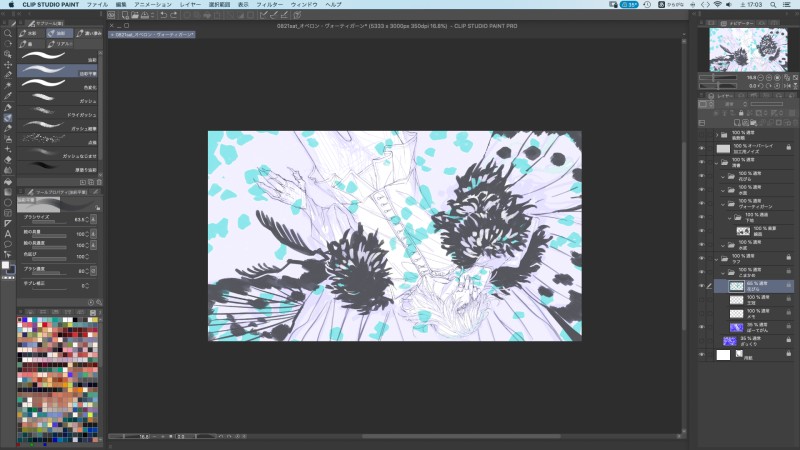Open the ウィンドウ menu
The image size is (800, 450).
click(304, 5)
